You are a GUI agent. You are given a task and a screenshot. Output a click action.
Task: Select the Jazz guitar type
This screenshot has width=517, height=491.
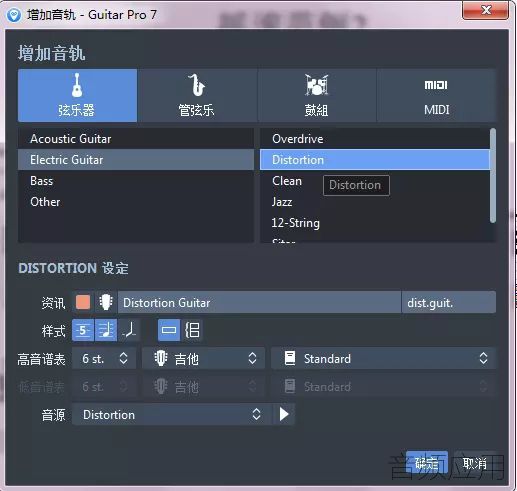(375, 202)
